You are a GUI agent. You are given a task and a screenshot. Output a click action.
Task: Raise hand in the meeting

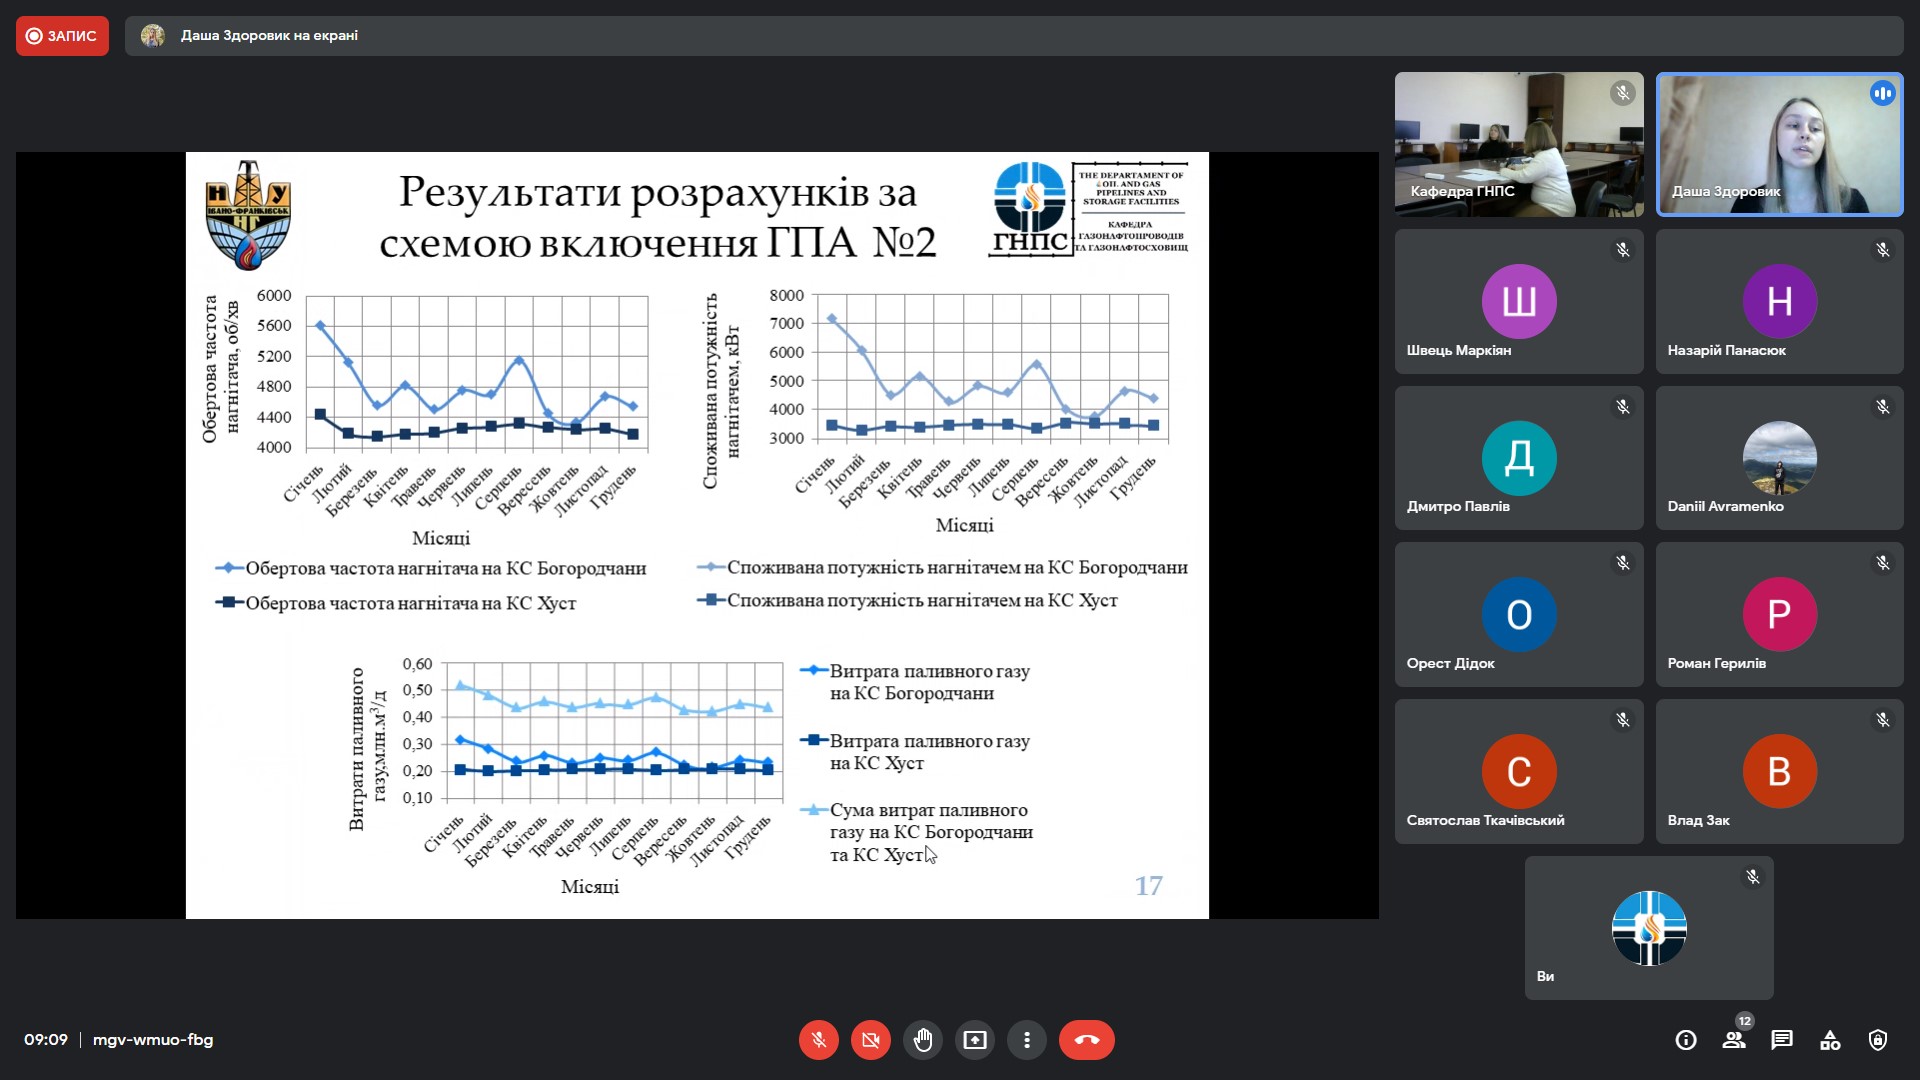pyautogui.click(x=922, y=1040)
